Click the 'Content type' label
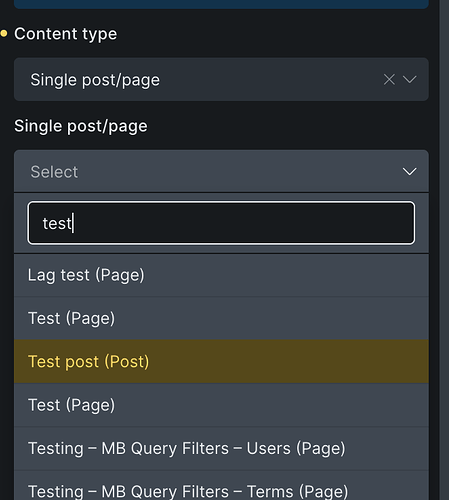This screenshot has height=500, width=449. coord(65,34)
